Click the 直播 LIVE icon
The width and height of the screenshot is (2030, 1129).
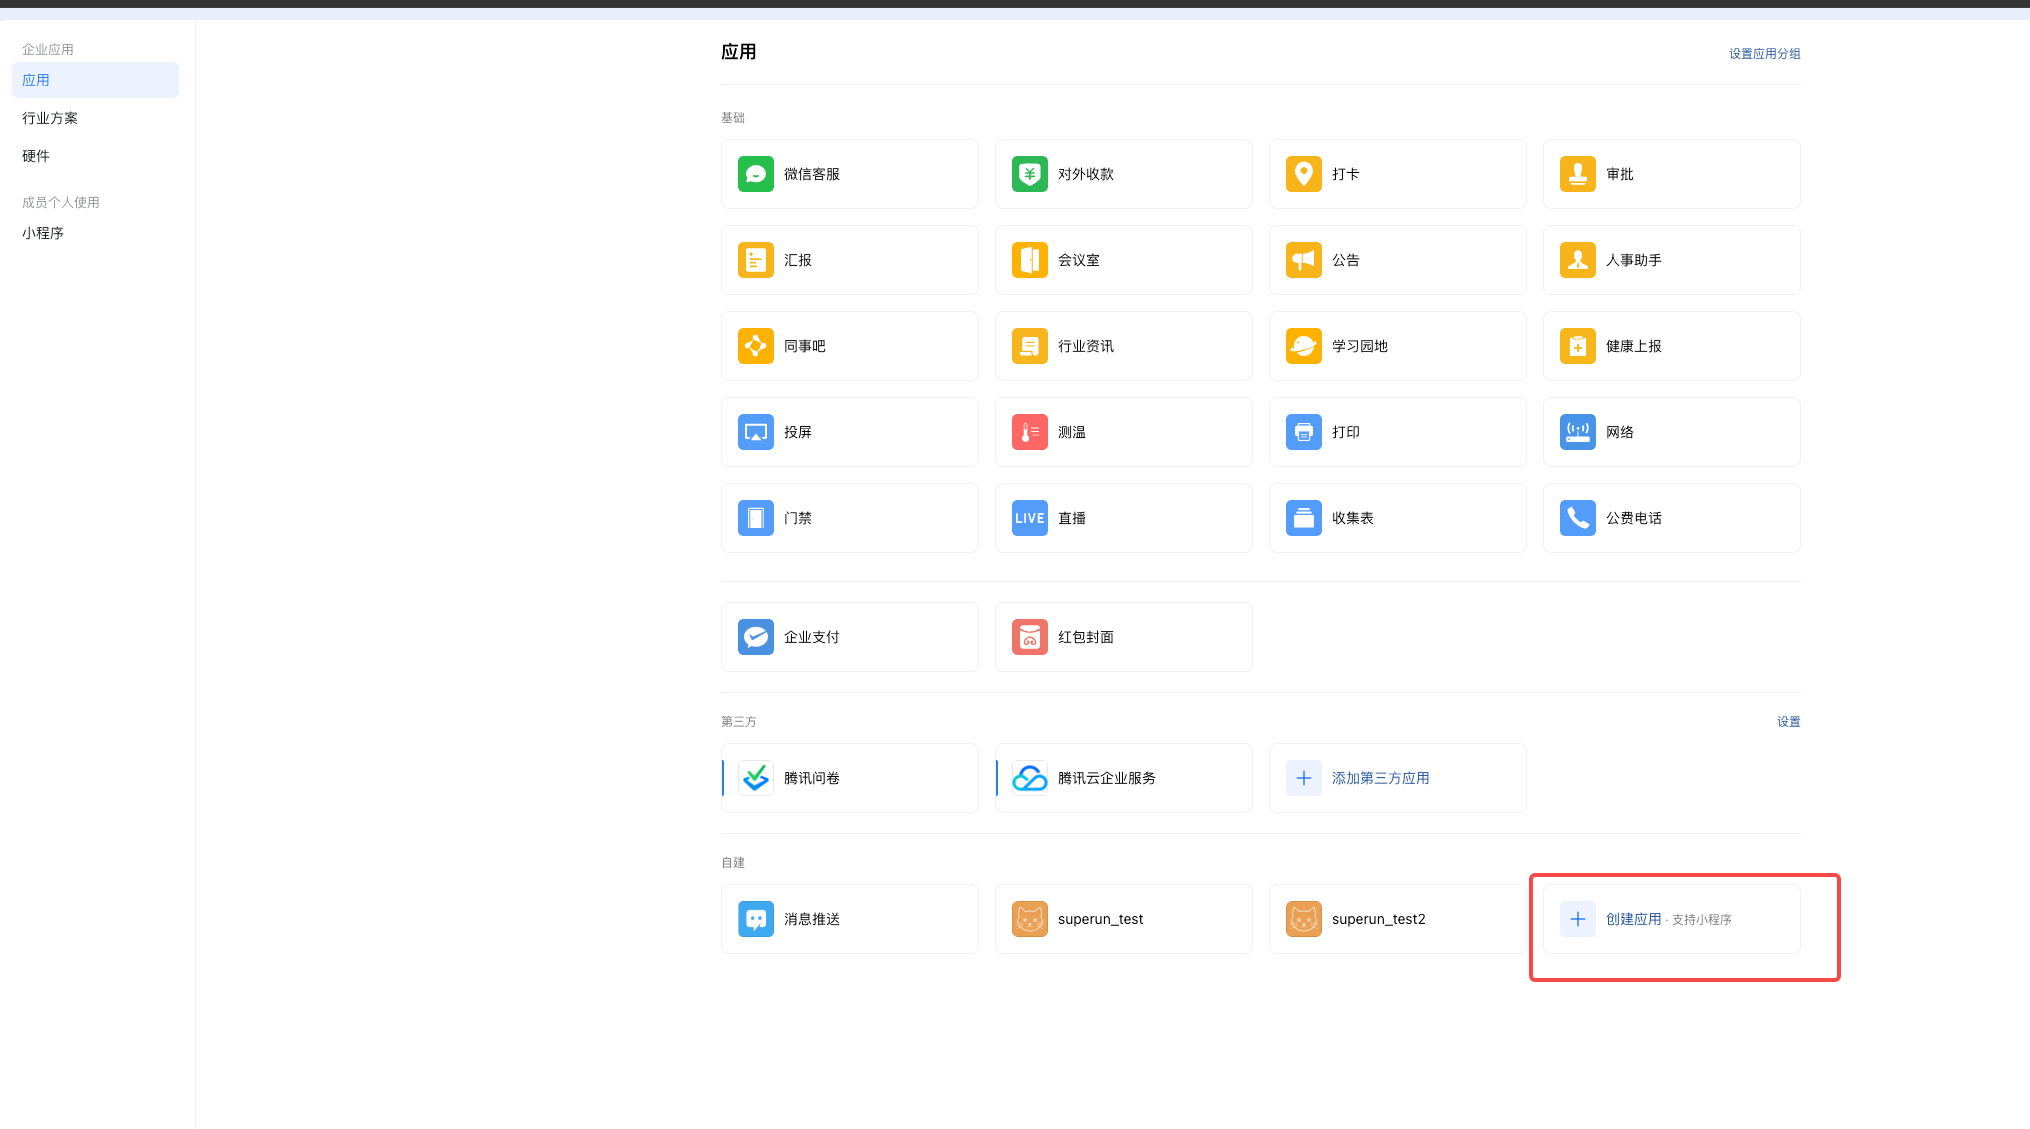pyautogui.click(x=1029, y=518)
